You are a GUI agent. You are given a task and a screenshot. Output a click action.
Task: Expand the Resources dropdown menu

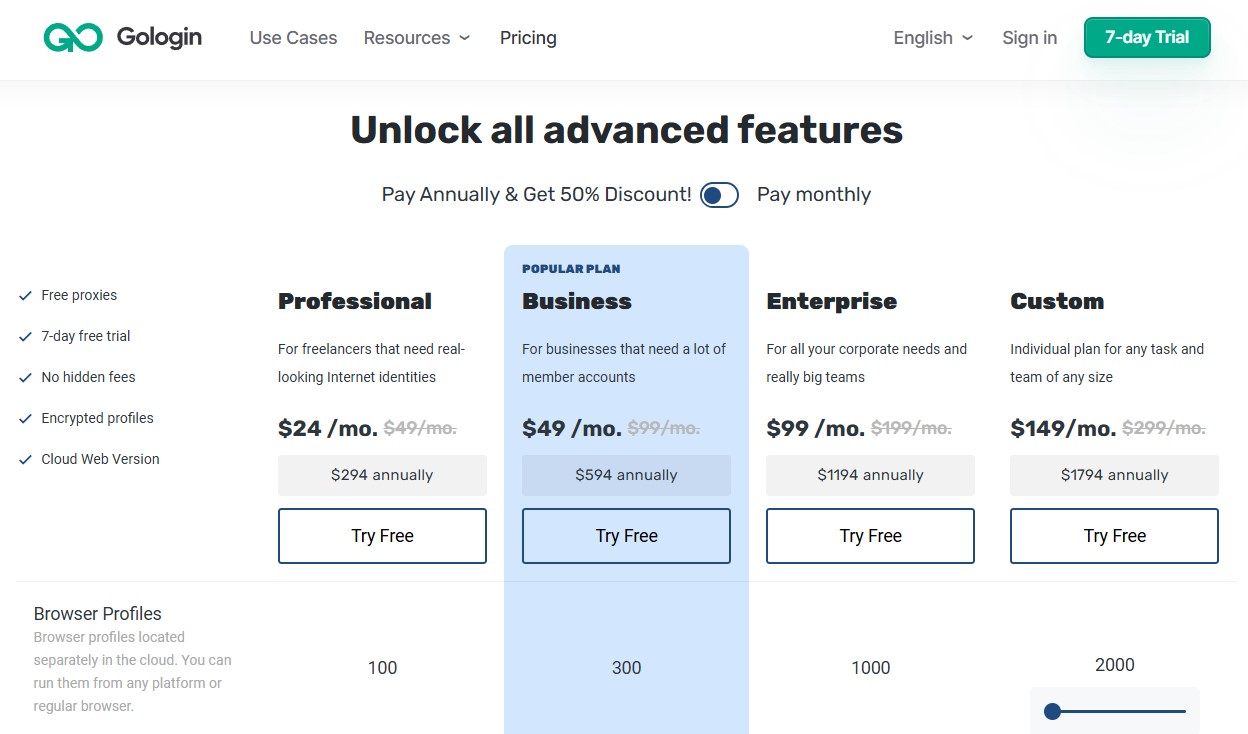coord(416,38)
